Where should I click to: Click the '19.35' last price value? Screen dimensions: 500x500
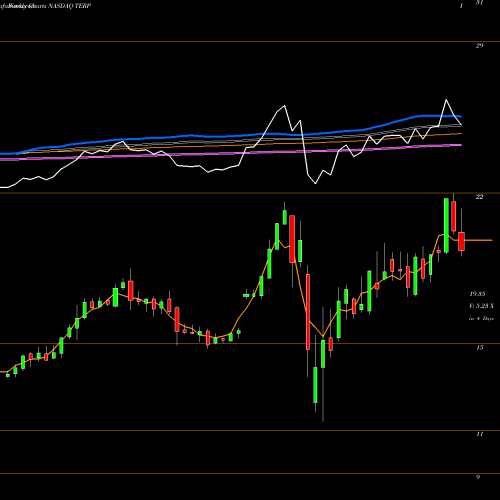click(477, 294)
